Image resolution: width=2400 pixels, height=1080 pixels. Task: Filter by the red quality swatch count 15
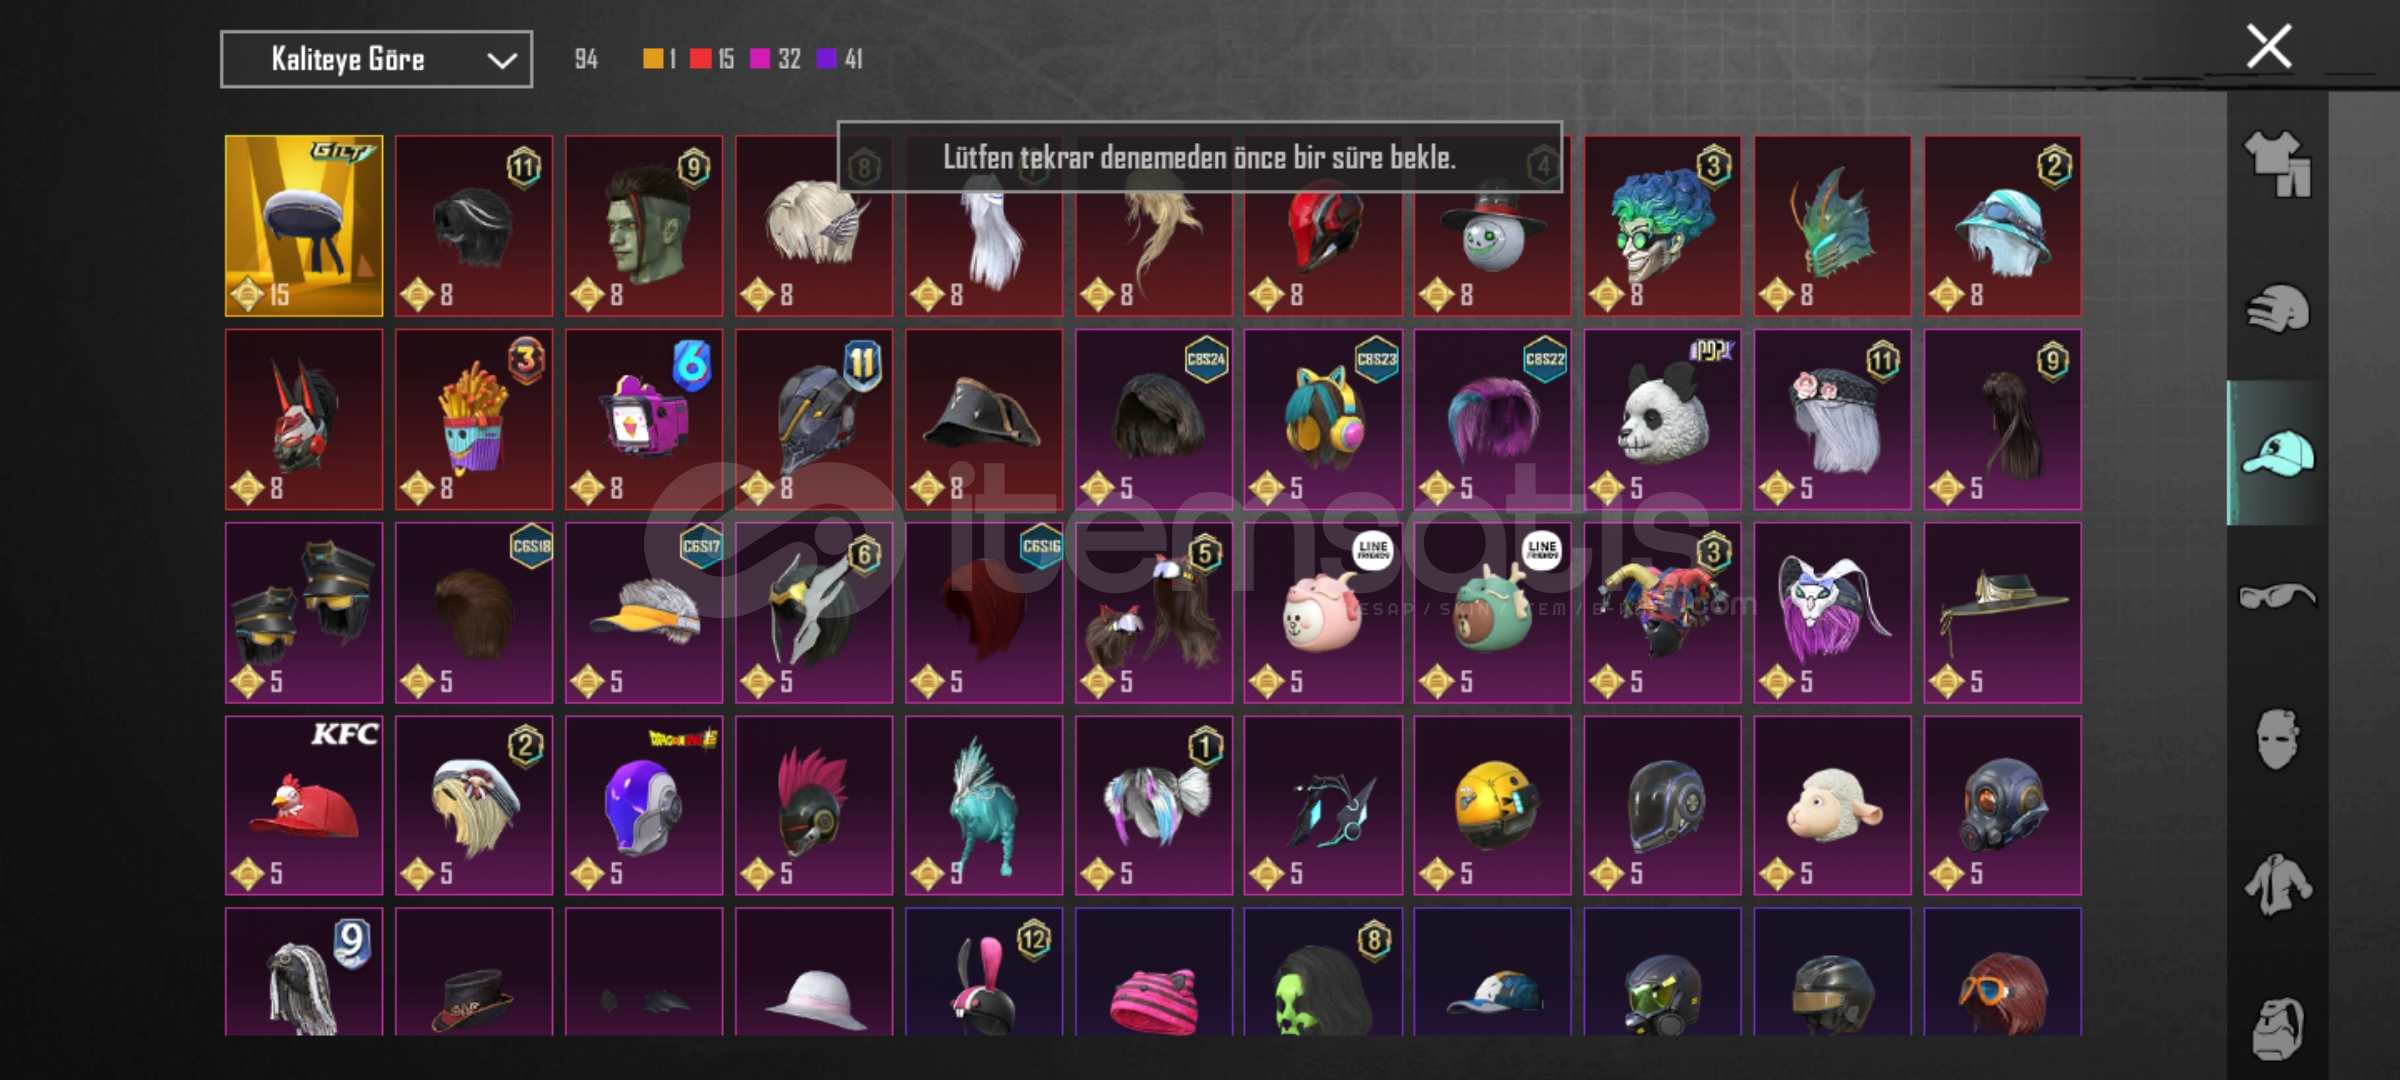pyautogui.click(x=712, y=59)
